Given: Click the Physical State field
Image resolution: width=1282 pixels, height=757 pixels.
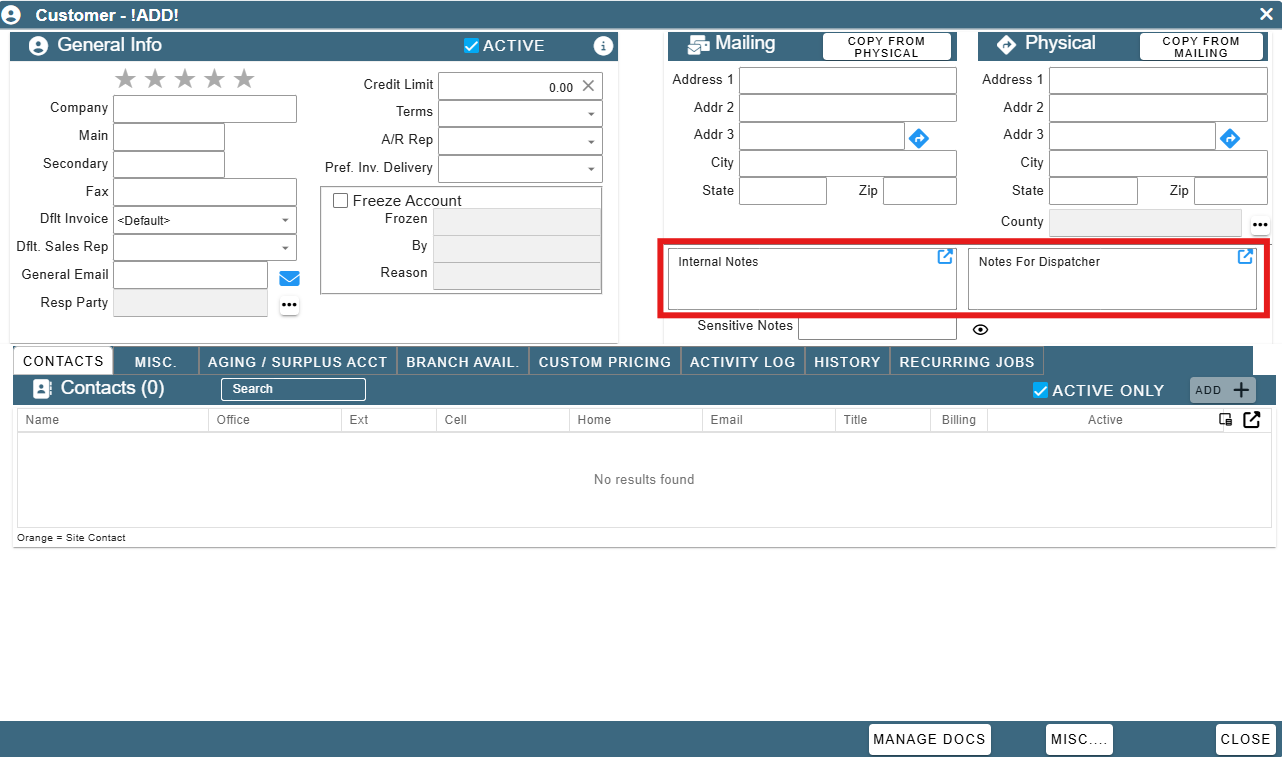Looking at the screenshot, I should click(x=1093, y=191).
